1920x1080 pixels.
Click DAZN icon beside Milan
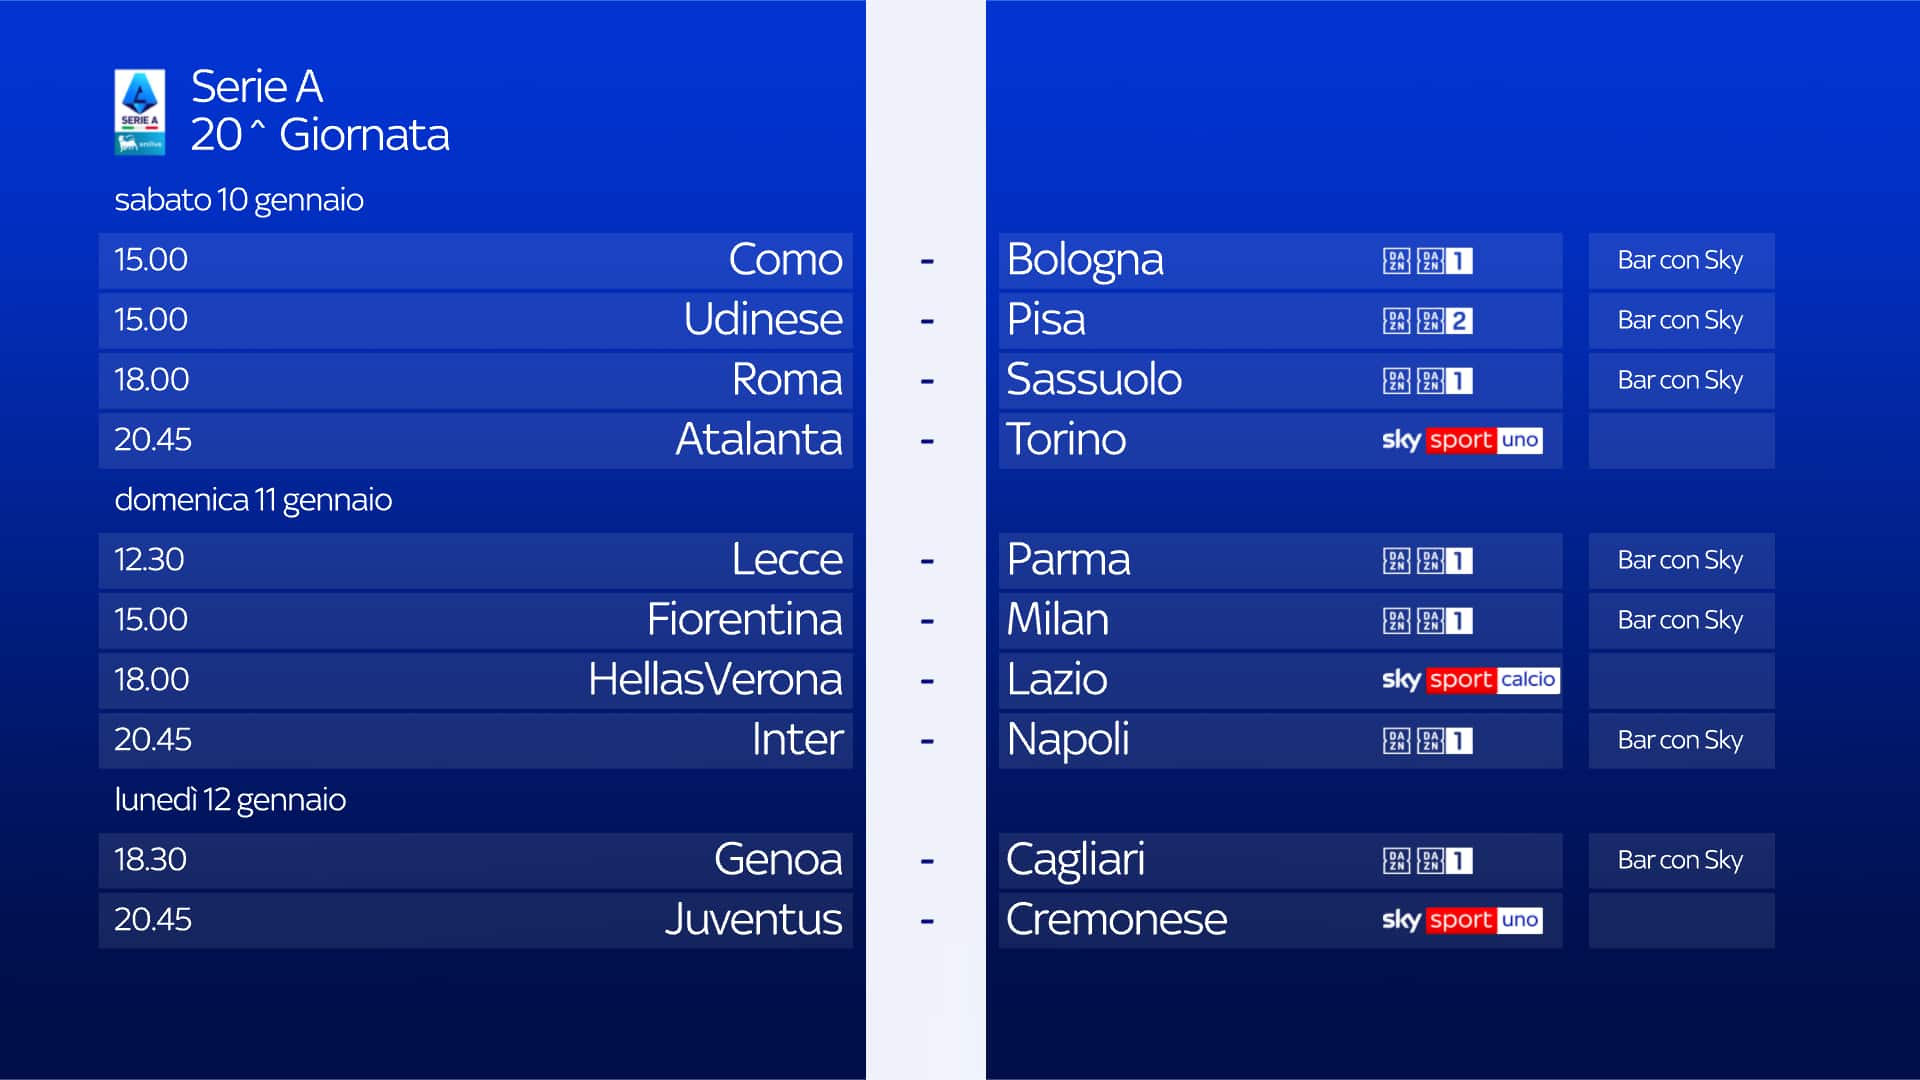click(1428, 621)
